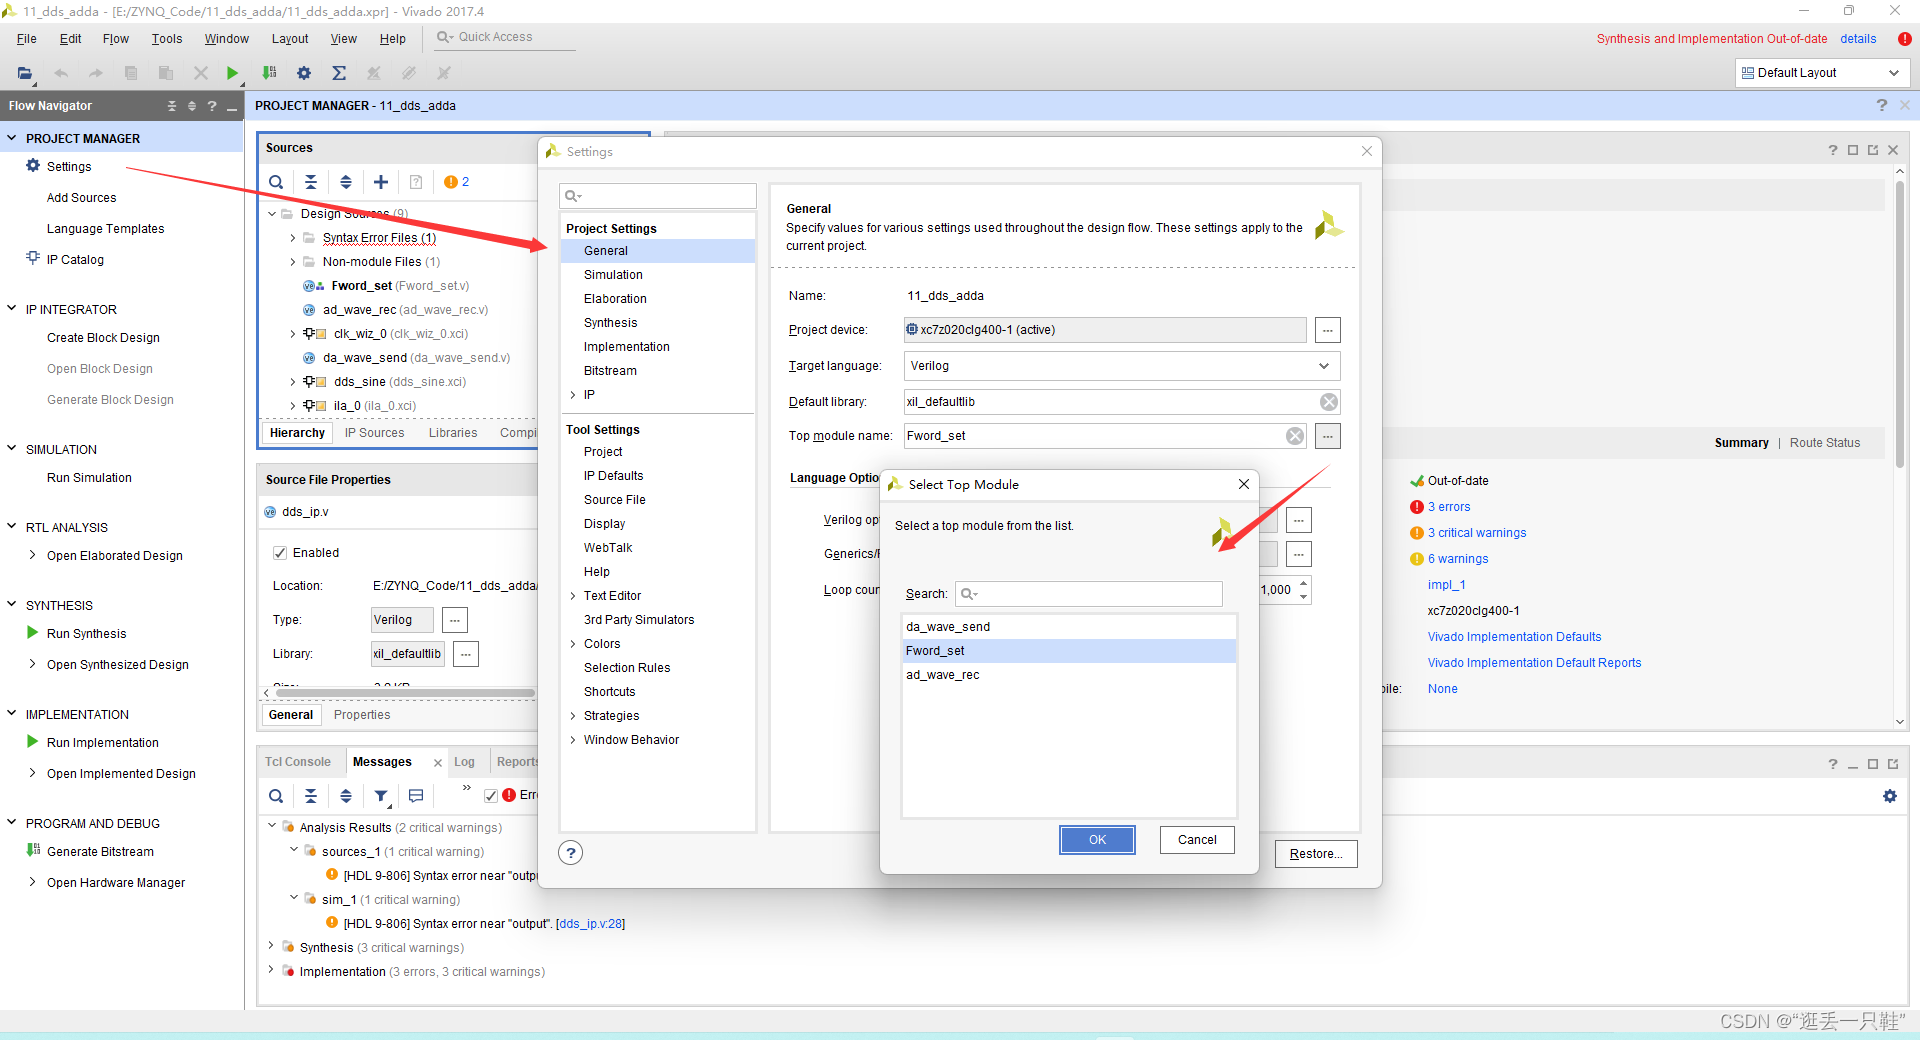
Task: Click the orange warning count icon in Sources
Action: pyautogui.click(x=451, y=182)
